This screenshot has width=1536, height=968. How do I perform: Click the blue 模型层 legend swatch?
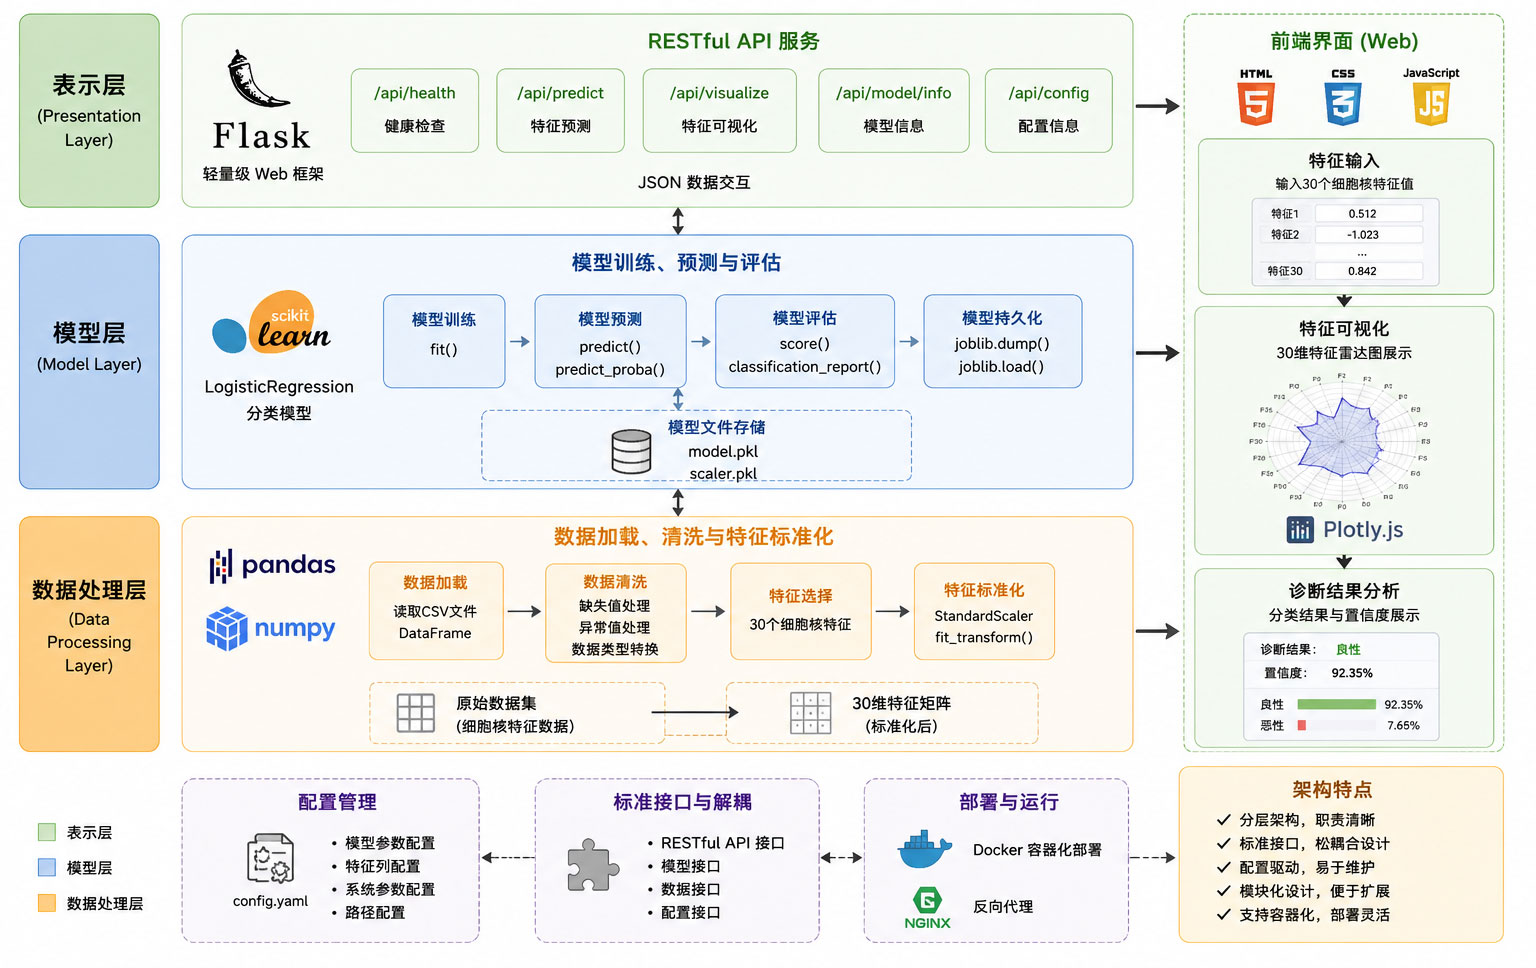46,867
